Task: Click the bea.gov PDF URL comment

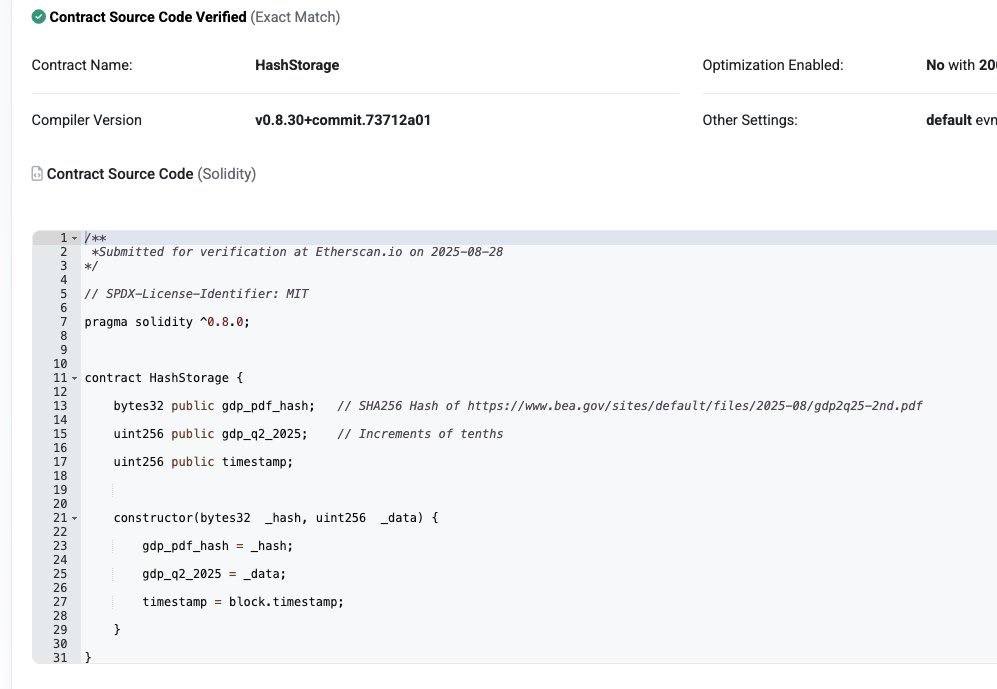Action: point(629,406)
